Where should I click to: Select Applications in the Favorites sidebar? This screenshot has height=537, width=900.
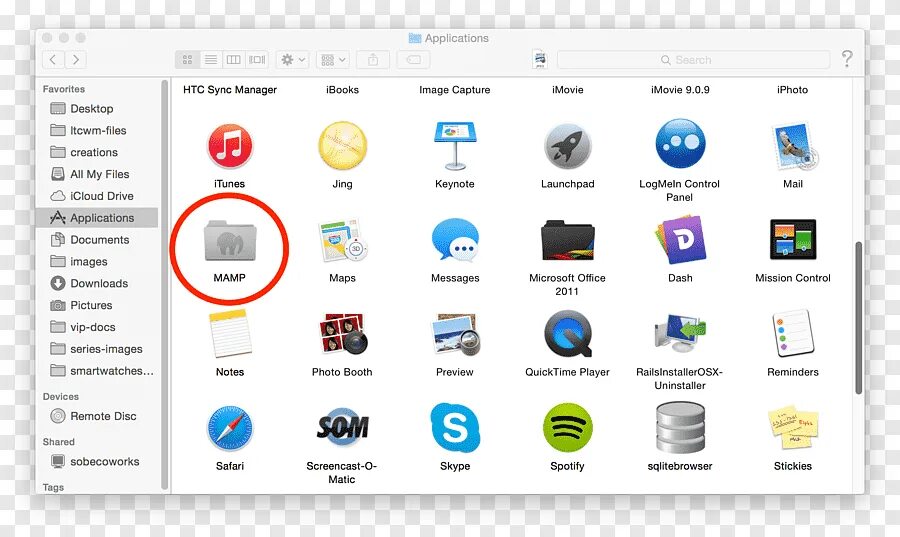tap(96, 217)
